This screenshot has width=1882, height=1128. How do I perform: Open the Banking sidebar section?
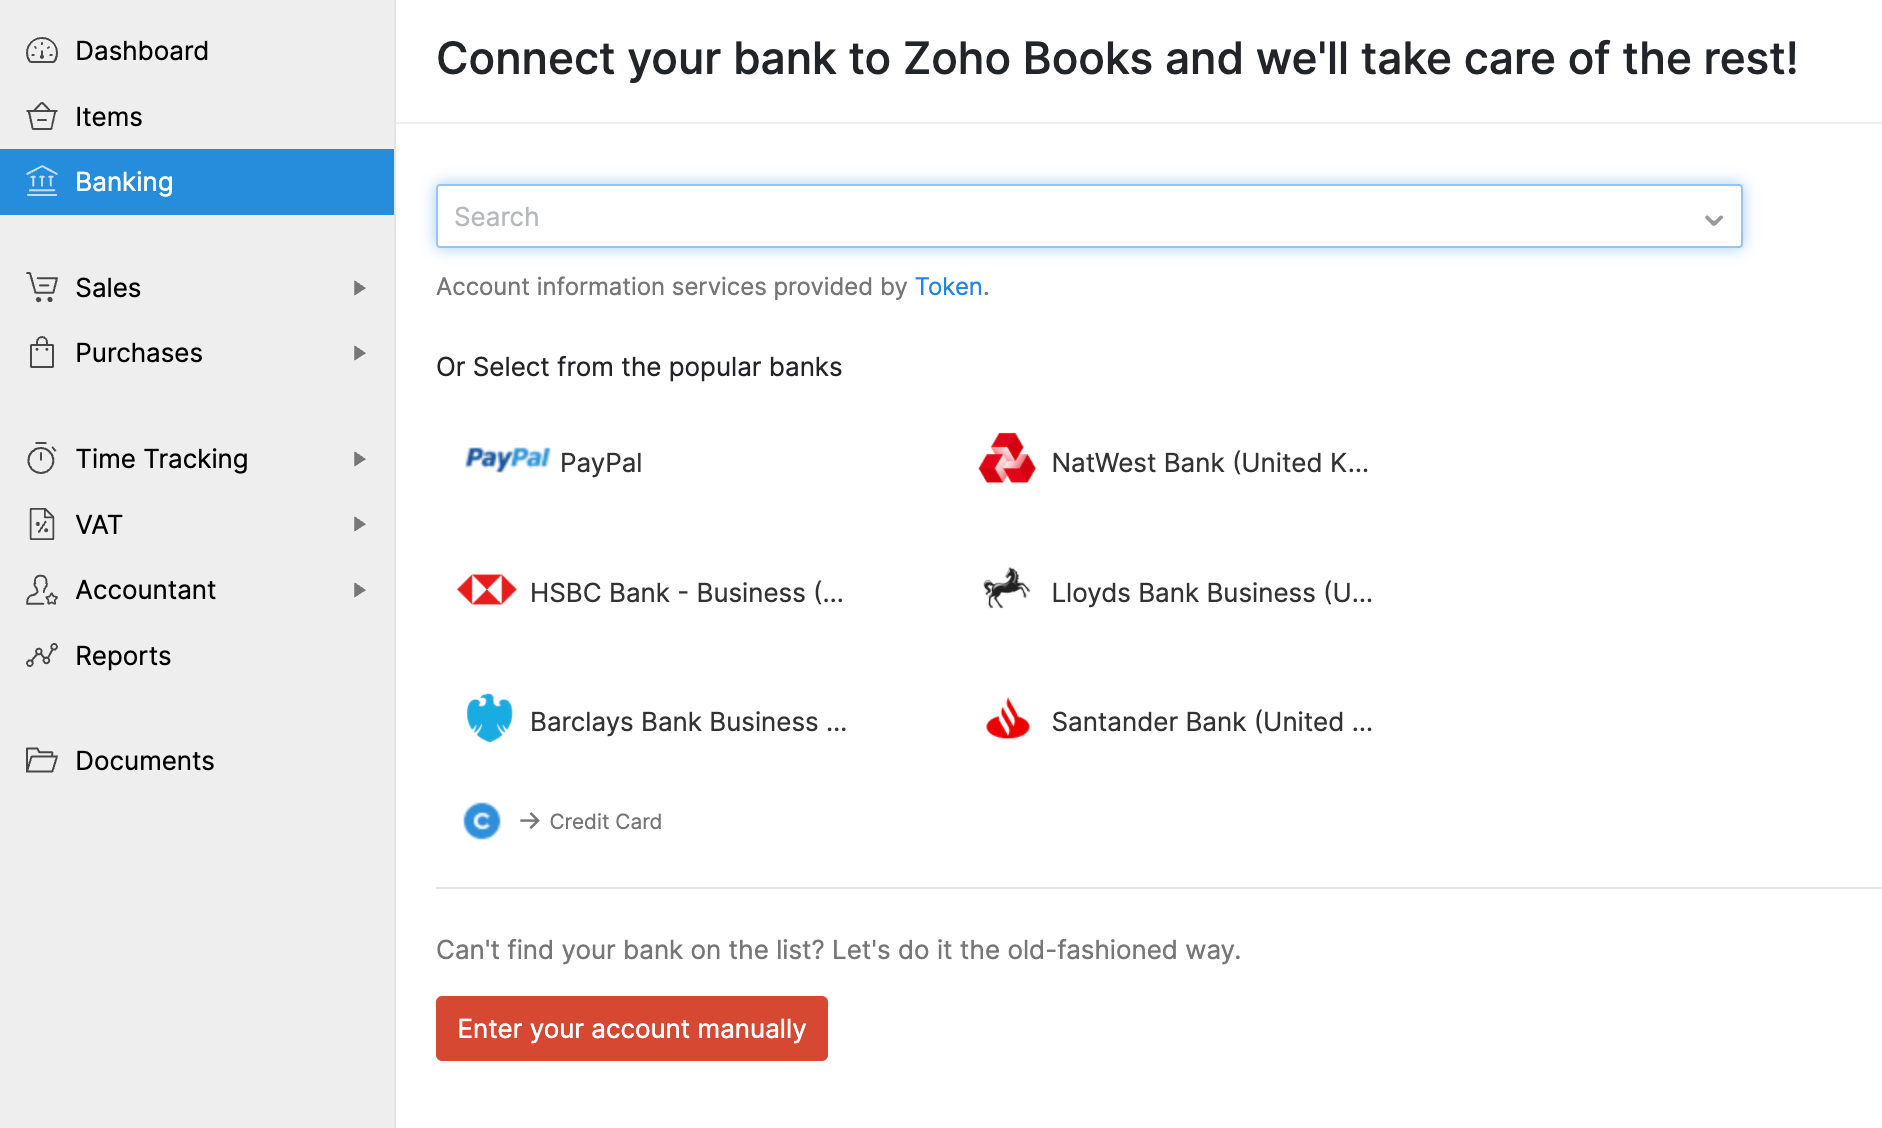pyautogui.click(x=124, y=182)
